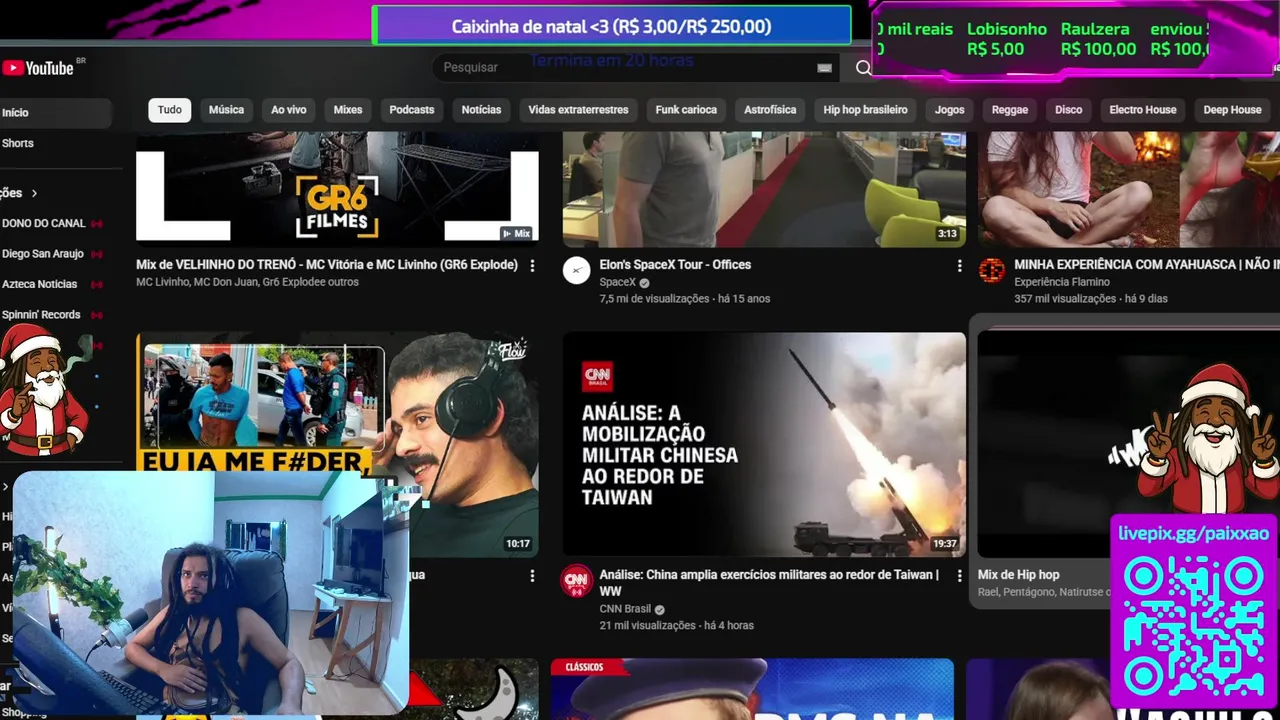The width and height of the screenshot is (1280, 720).
Task: Play the CNN Taiwan análise thumbnail
Action: pyautogui.click(x=764, y=445)
